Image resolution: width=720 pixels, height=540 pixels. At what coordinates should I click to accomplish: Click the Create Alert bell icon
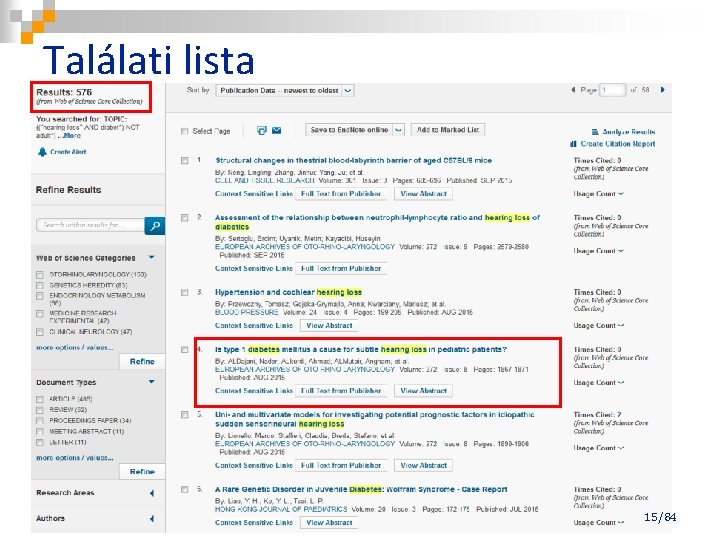(42, 152)
